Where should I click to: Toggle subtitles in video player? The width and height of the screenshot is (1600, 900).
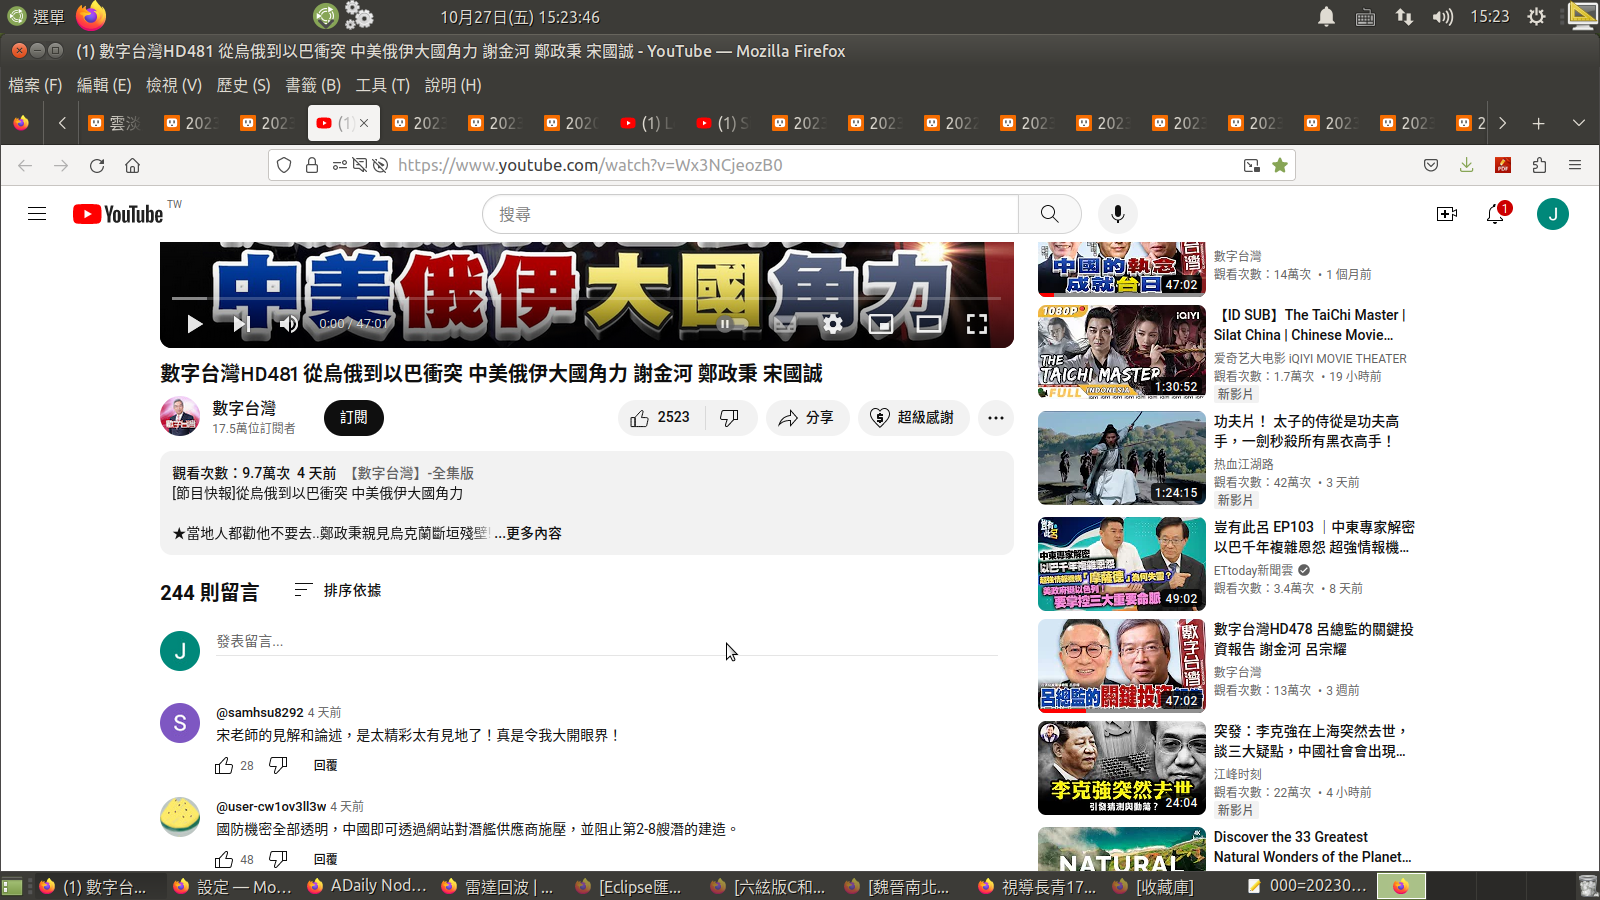pos(785,323)
